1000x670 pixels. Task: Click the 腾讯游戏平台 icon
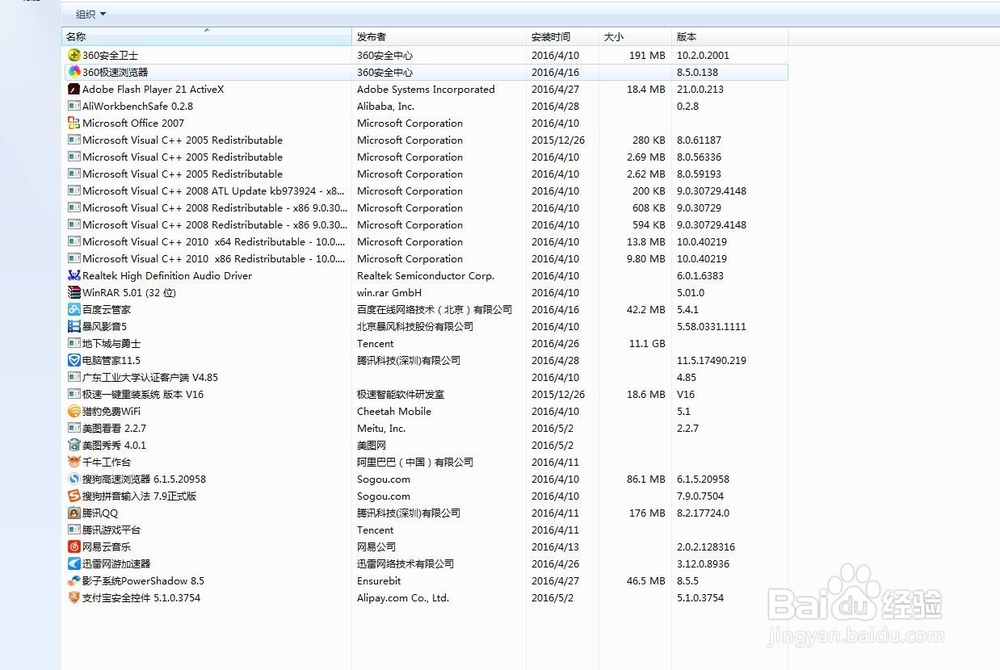coord(74,530)
